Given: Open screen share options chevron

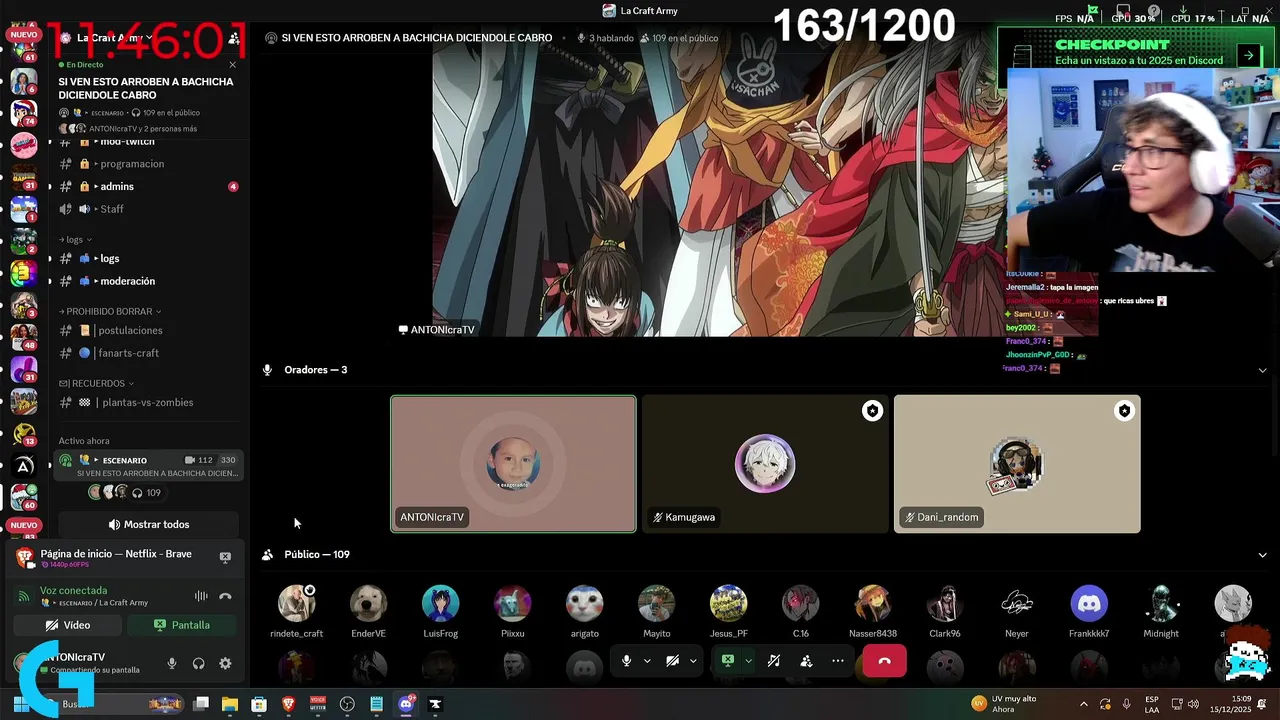Looking at the screenshot, I should pos(748,661).
